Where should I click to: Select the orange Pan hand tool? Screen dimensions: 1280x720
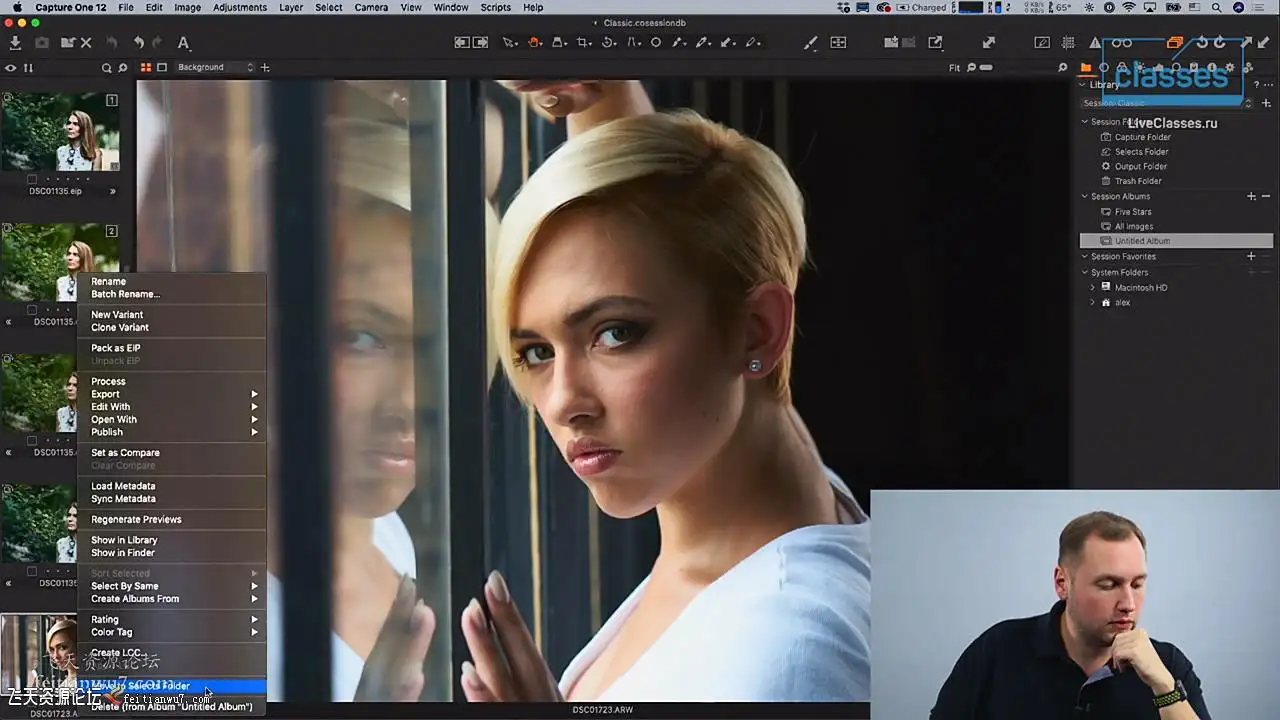click(534, 43)
